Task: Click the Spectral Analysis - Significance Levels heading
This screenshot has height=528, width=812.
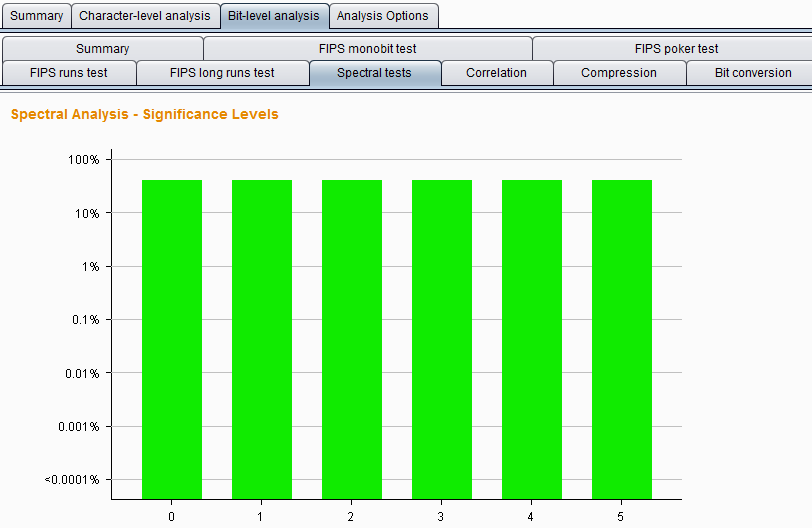Action: coord(145,115)
